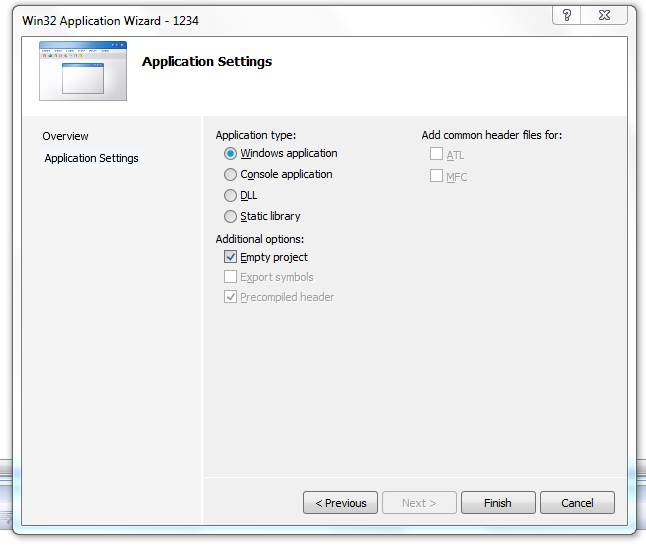Viewport: 646px width, 548px height.
Task: Click the wizard window preview image
Action: tap(83, 71)
